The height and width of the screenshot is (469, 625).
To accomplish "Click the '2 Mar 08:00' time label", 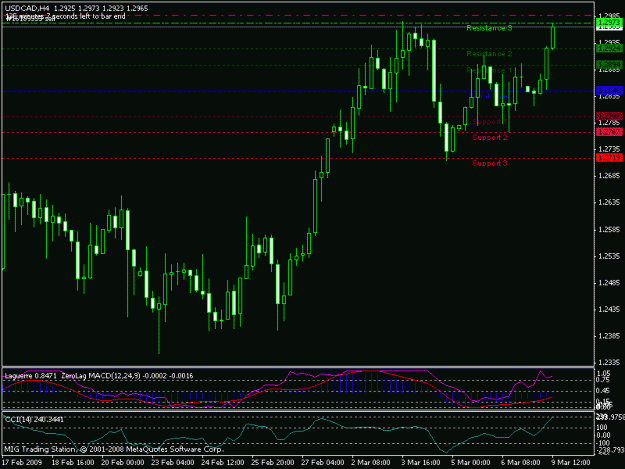I will (371, 463).
